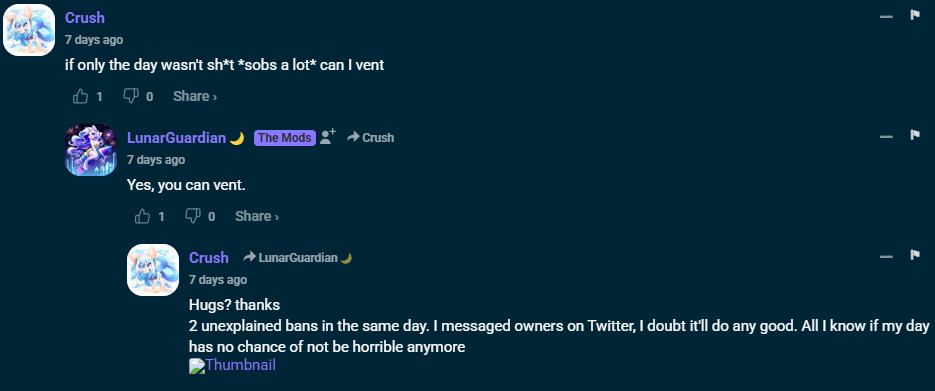The image size is (935, 391).
Task: Click 'The Mods' badge next to LunarGuardian
Action: 284,138
